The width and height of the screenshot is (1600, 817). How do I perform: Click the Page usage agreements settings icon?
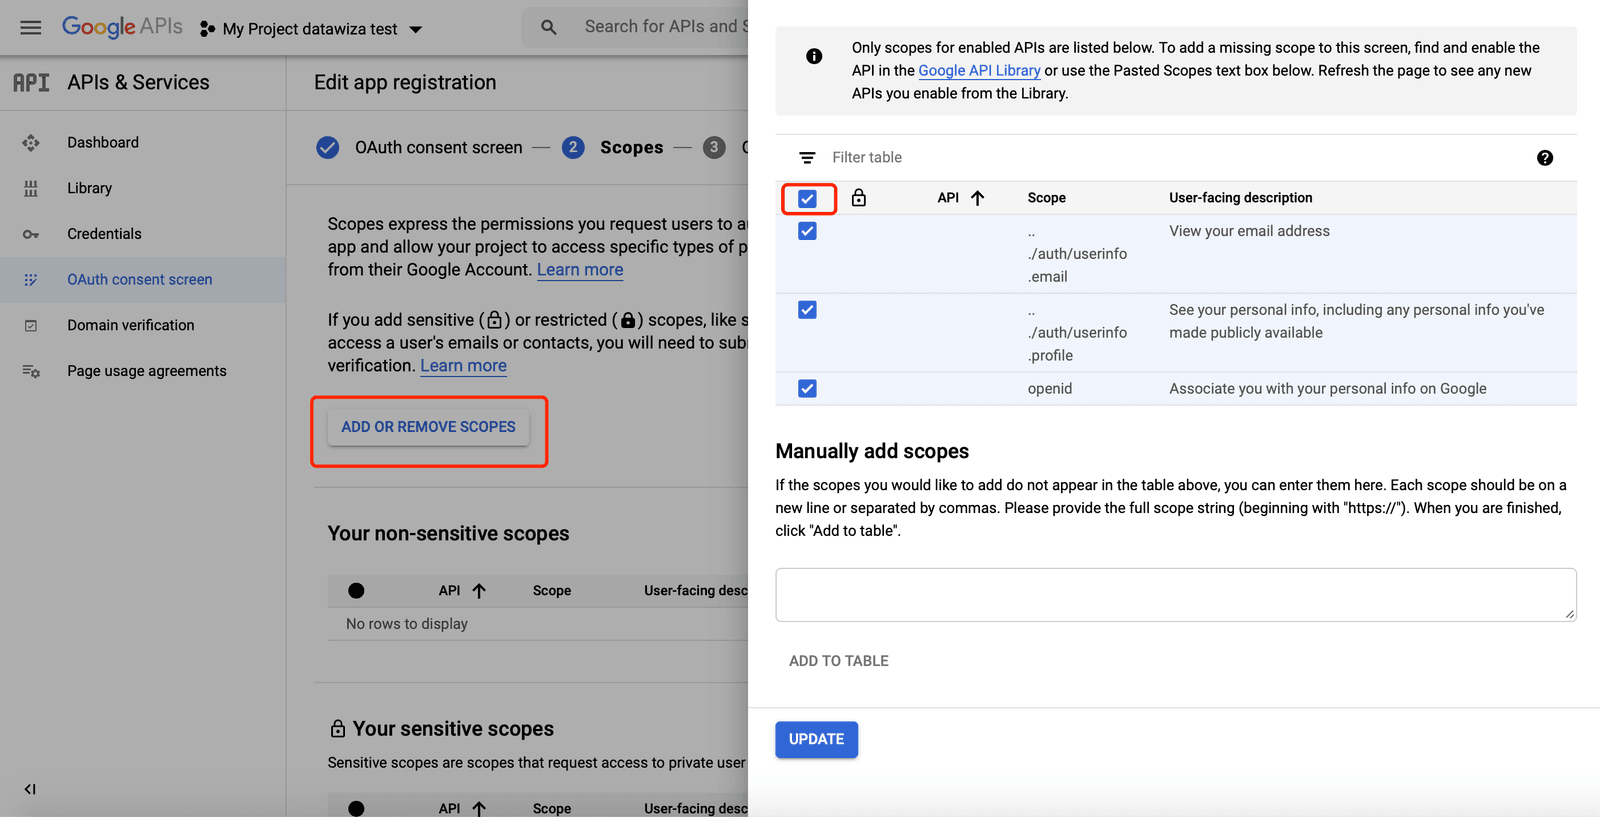coord(31,371)
